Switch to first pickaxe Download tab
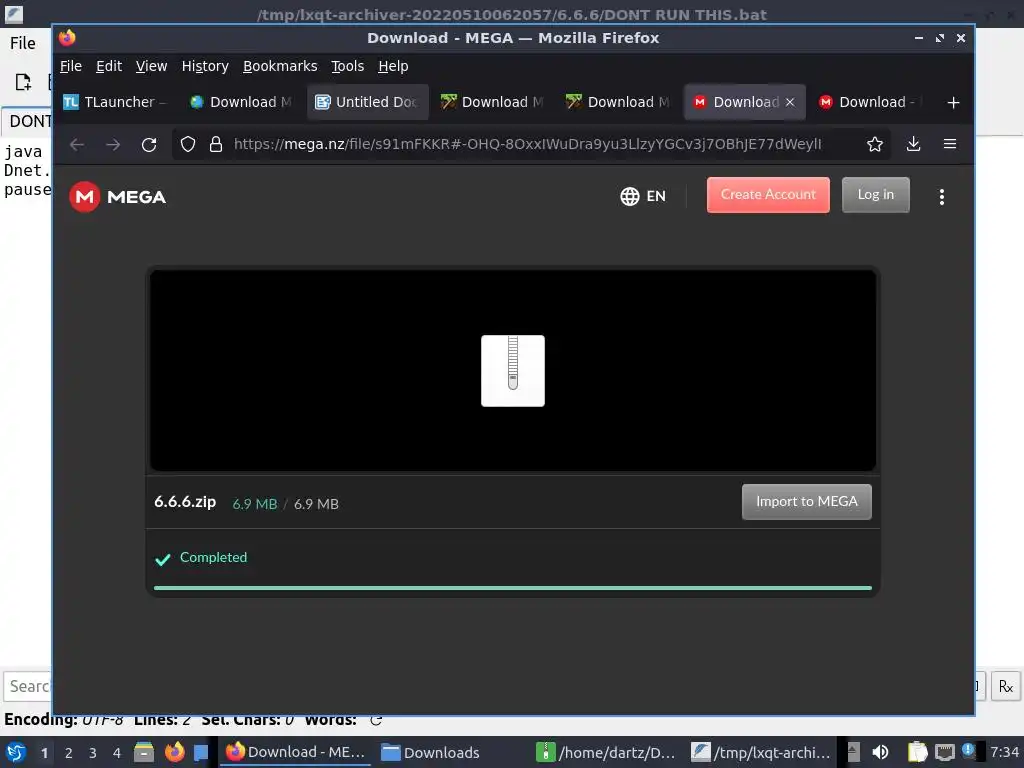The height and width of the screenshot is (768, 1024). click(x=493, y=103)
